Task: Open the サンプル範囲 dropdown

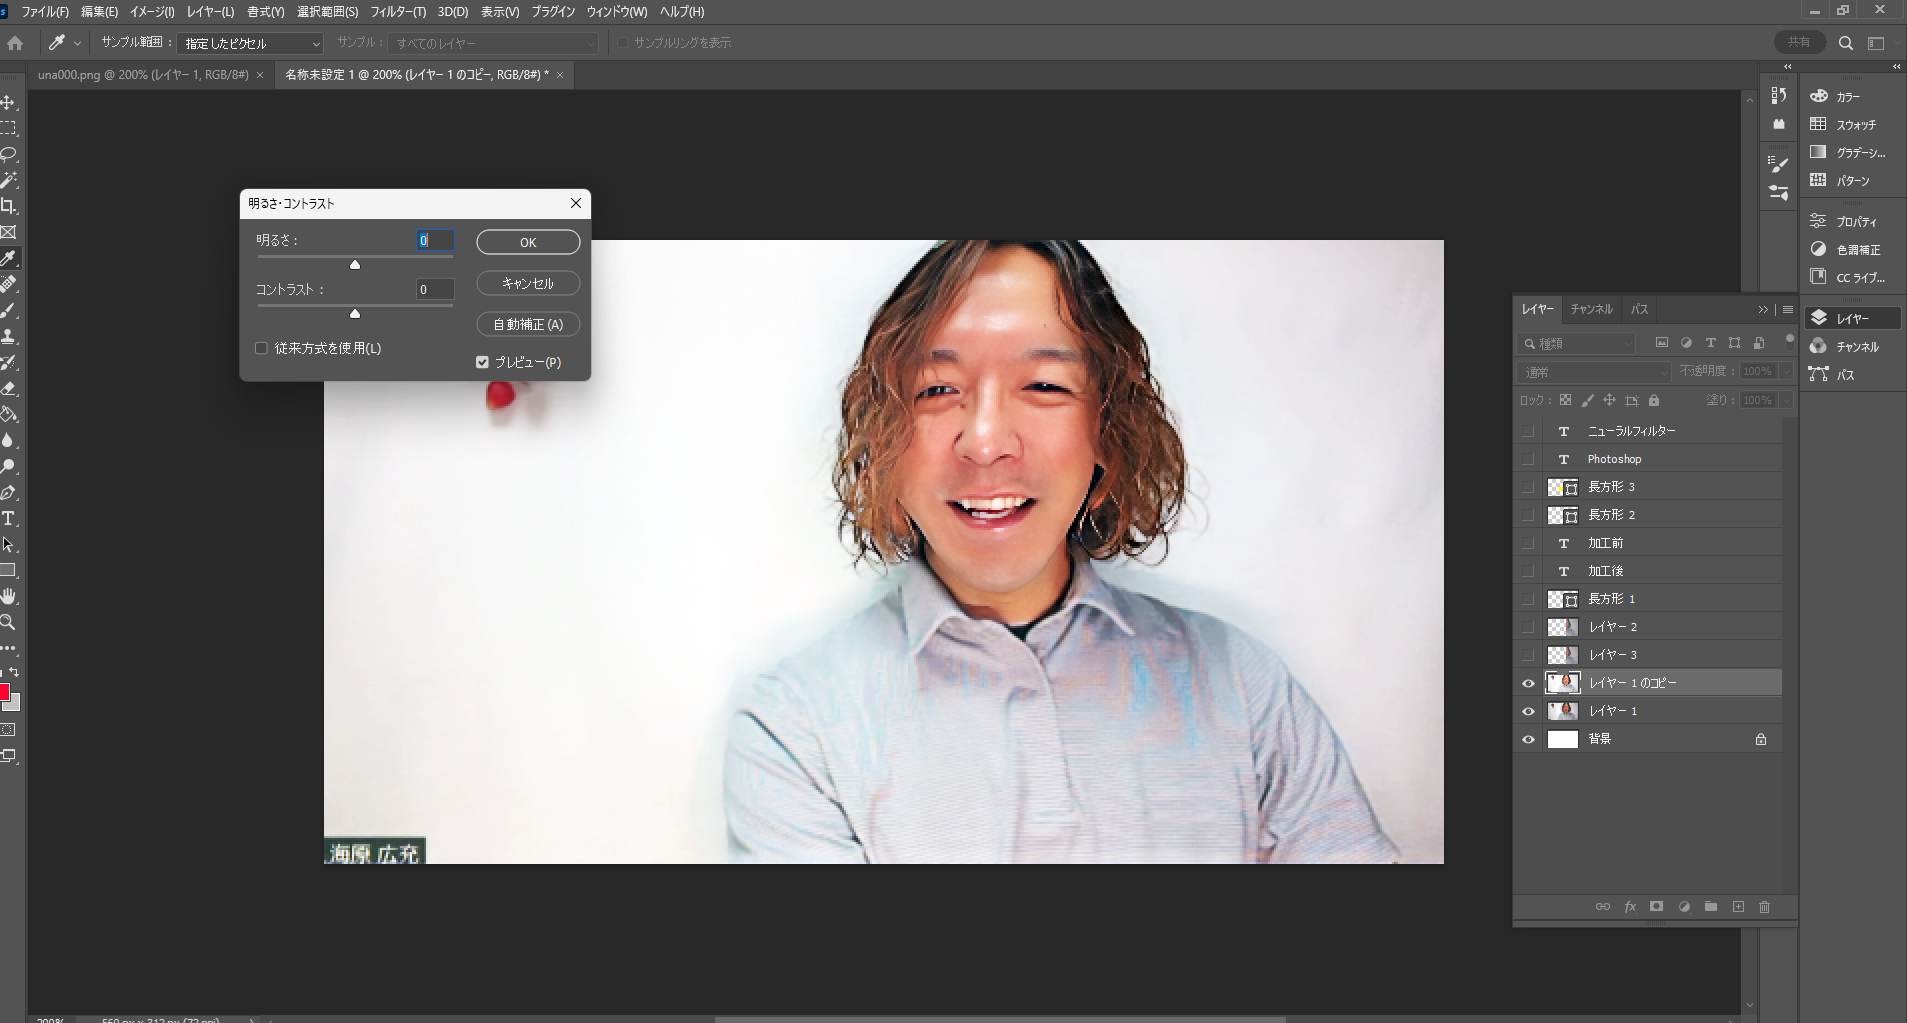Action: pyautogui.click(x=250, y=43)
